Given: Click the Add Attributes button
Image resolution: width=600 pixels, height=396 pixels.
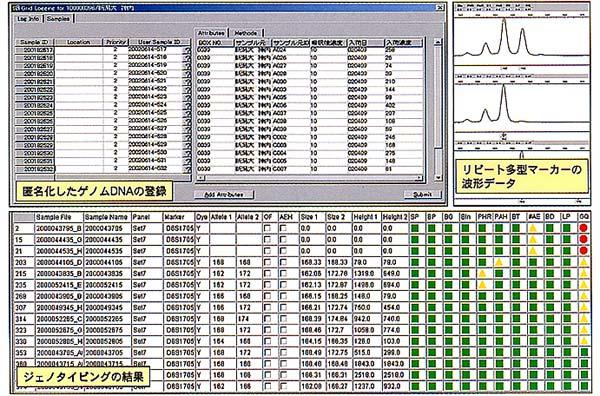Looking at the screenshot, I should (x=224, y=194).
